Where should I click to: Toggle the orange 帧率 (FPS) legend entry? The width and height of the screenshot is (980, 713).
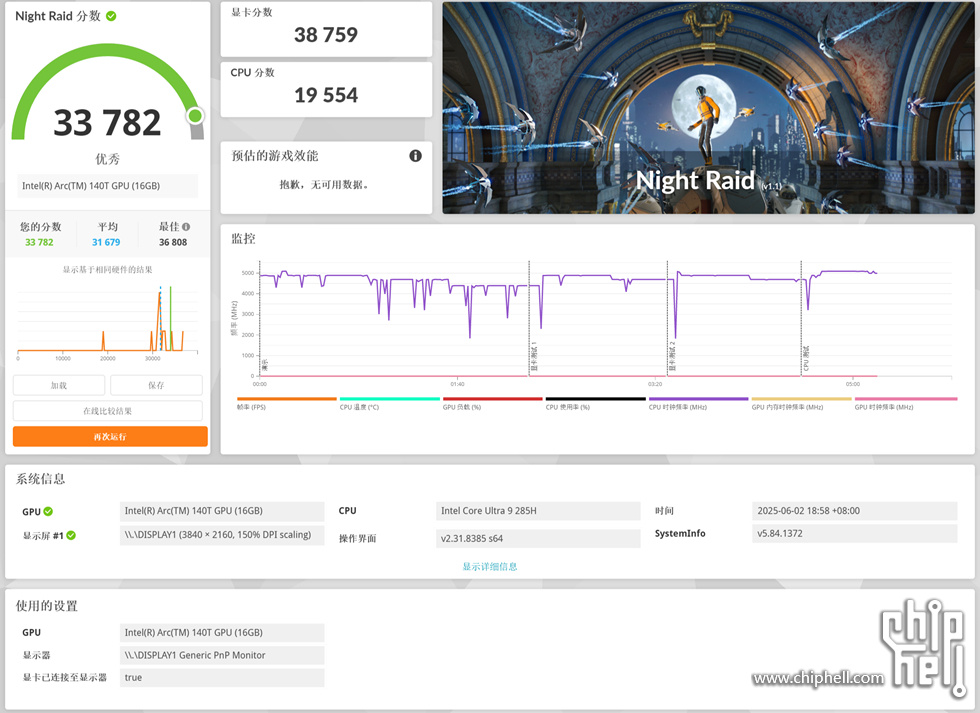[x=286, y=403]
